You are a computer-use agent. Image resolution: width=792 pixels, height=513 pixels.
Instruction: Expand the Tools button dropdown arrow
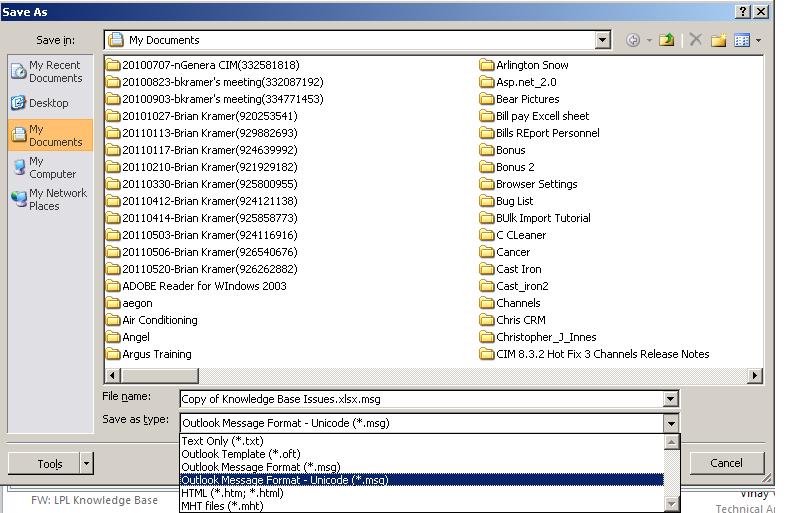(x=86, y=463)
